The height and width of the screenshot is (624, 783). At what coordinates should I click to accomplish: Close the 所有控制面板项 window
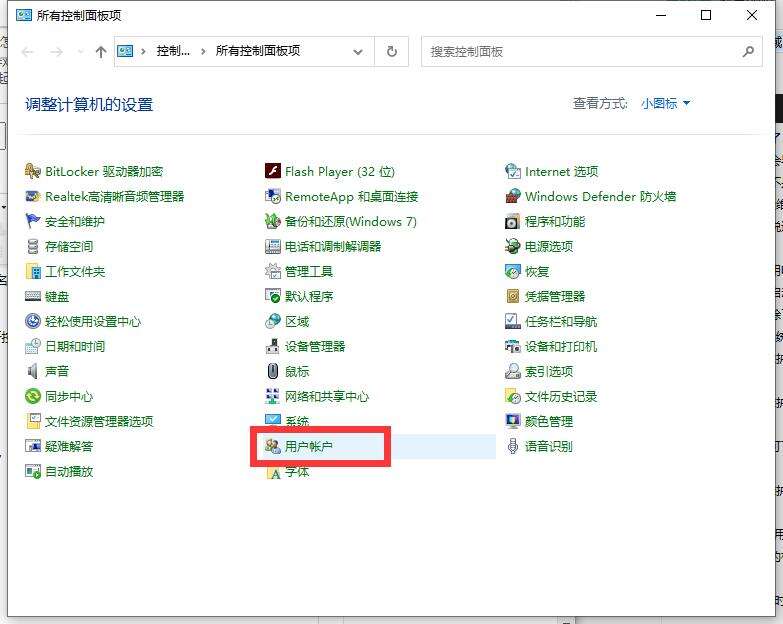click(x=752, y=15)
